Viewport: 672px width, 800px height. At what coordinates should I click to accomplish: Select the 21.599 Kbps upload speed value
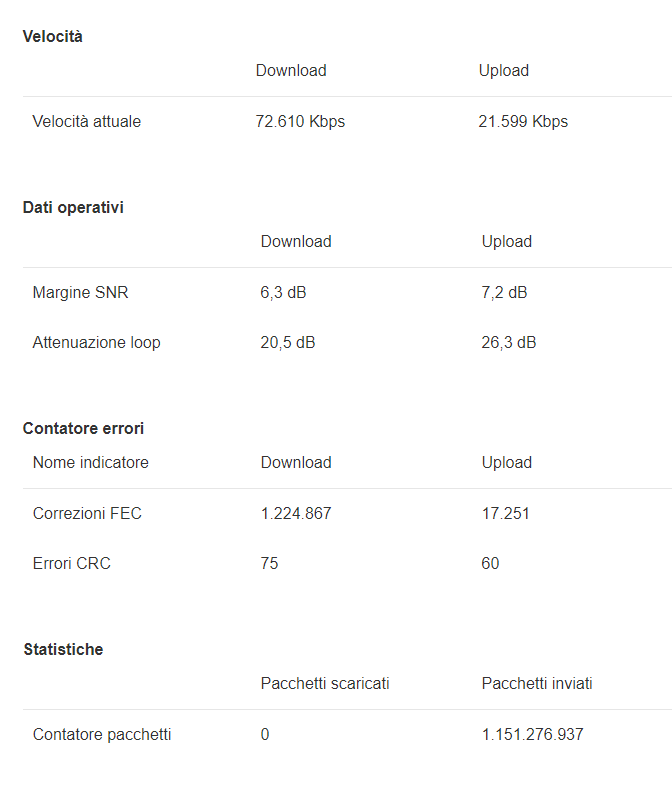pos(523,122)
